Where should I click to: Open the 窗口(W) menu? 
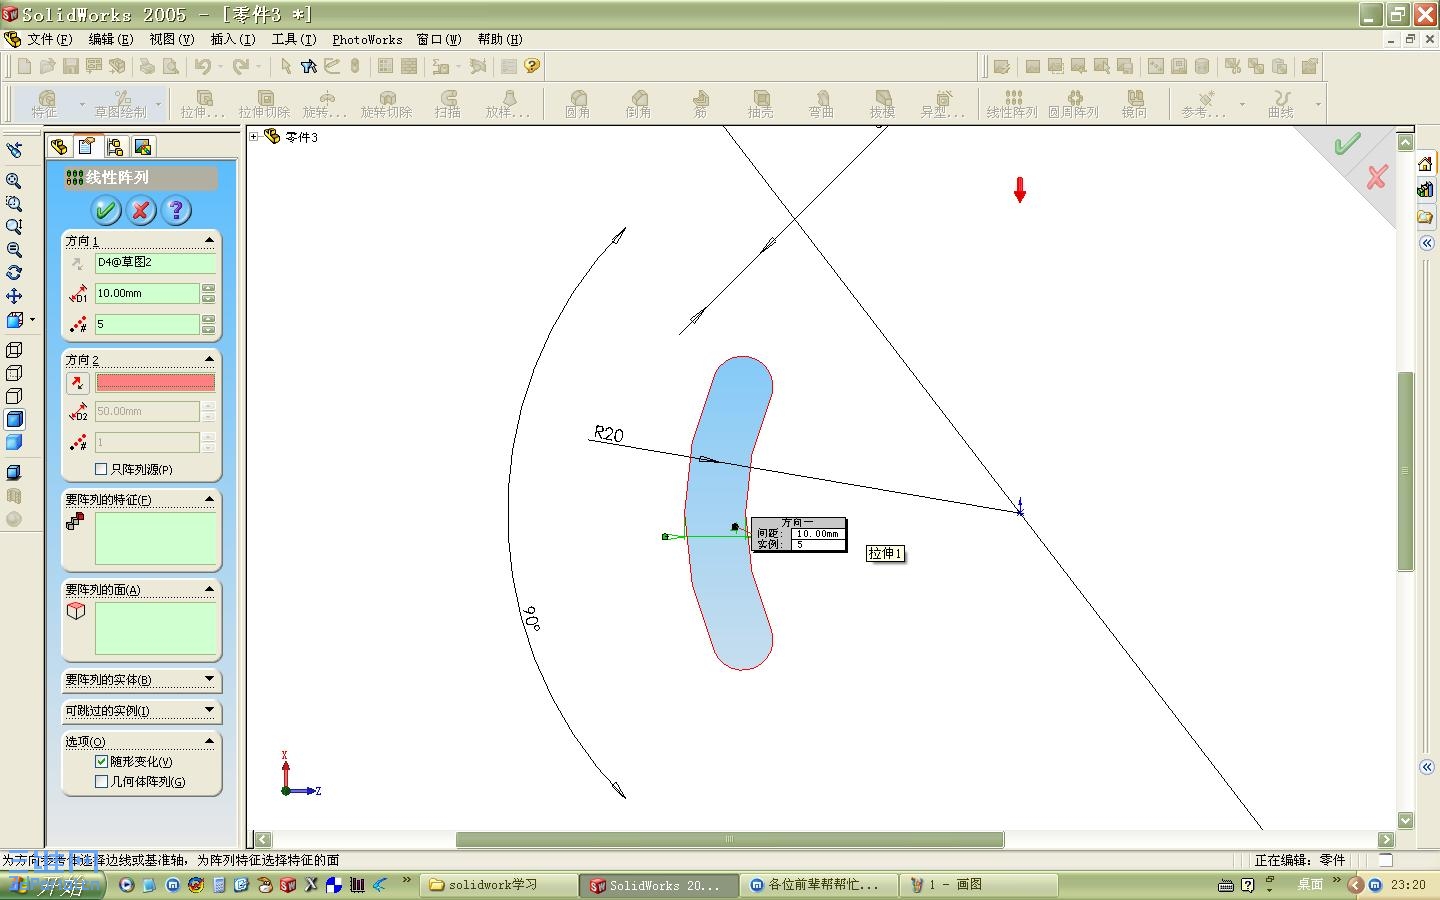tap(439, 39)
